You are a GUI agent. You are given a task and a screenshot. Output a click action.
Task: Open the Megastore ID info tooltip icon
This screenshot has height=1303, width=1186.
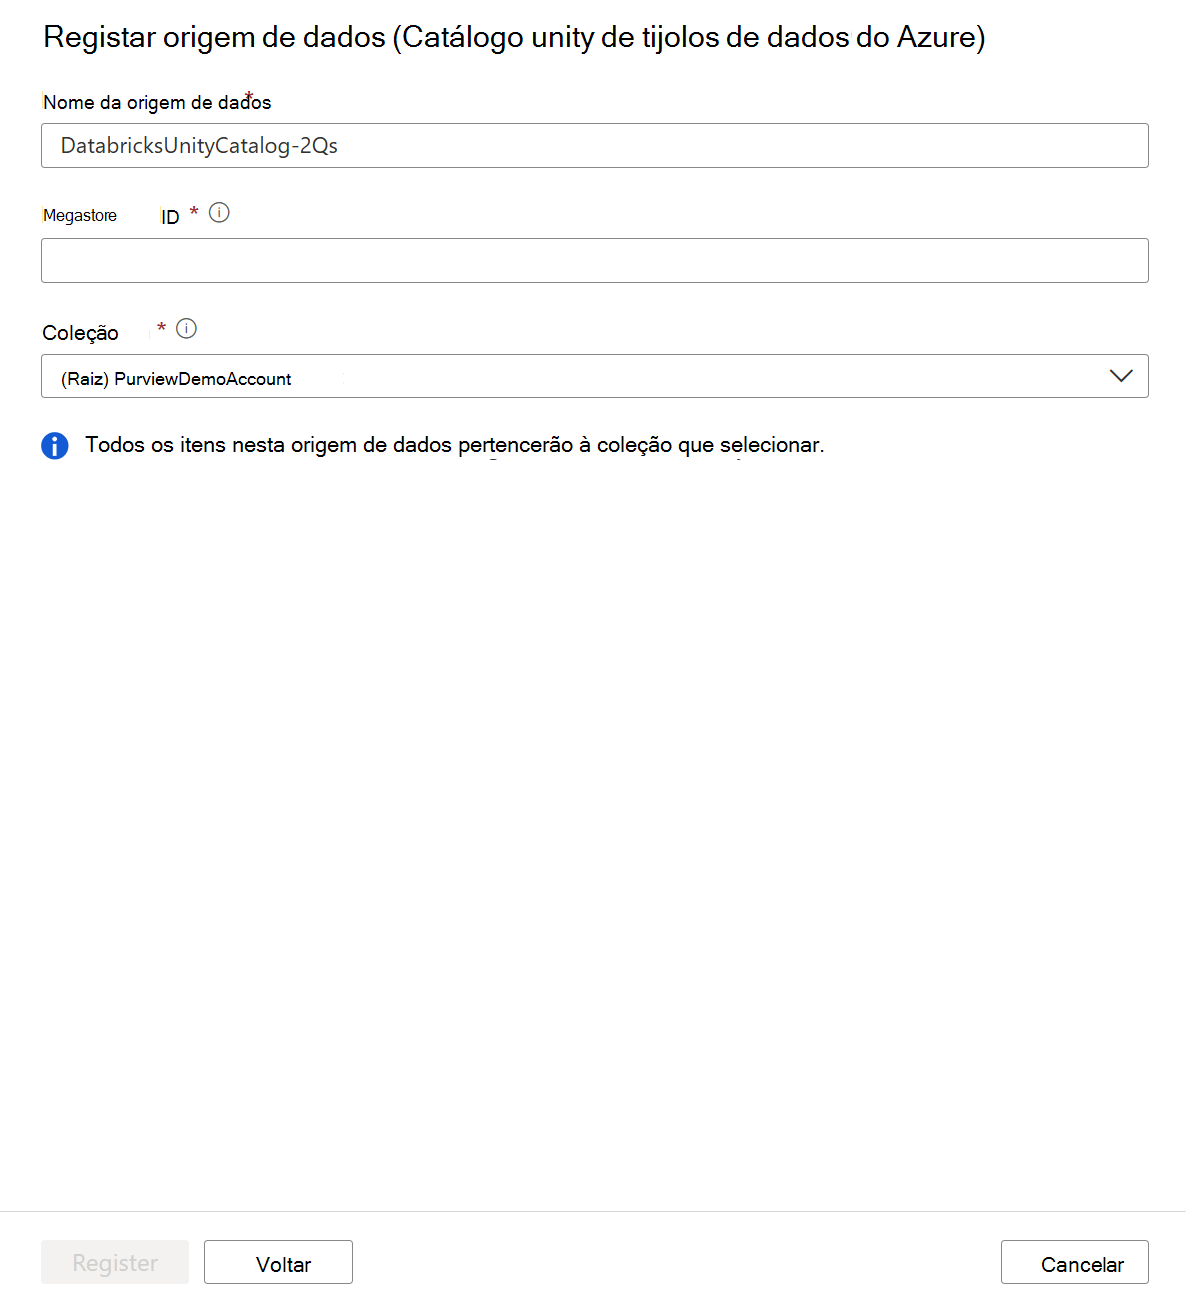point(220,212)
